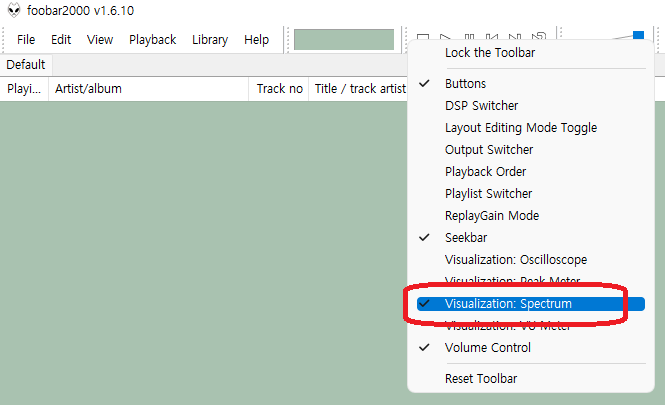Screen dimensions: 665x405
Task: Select the Default playlist tab
Action: tap(26, 64)
